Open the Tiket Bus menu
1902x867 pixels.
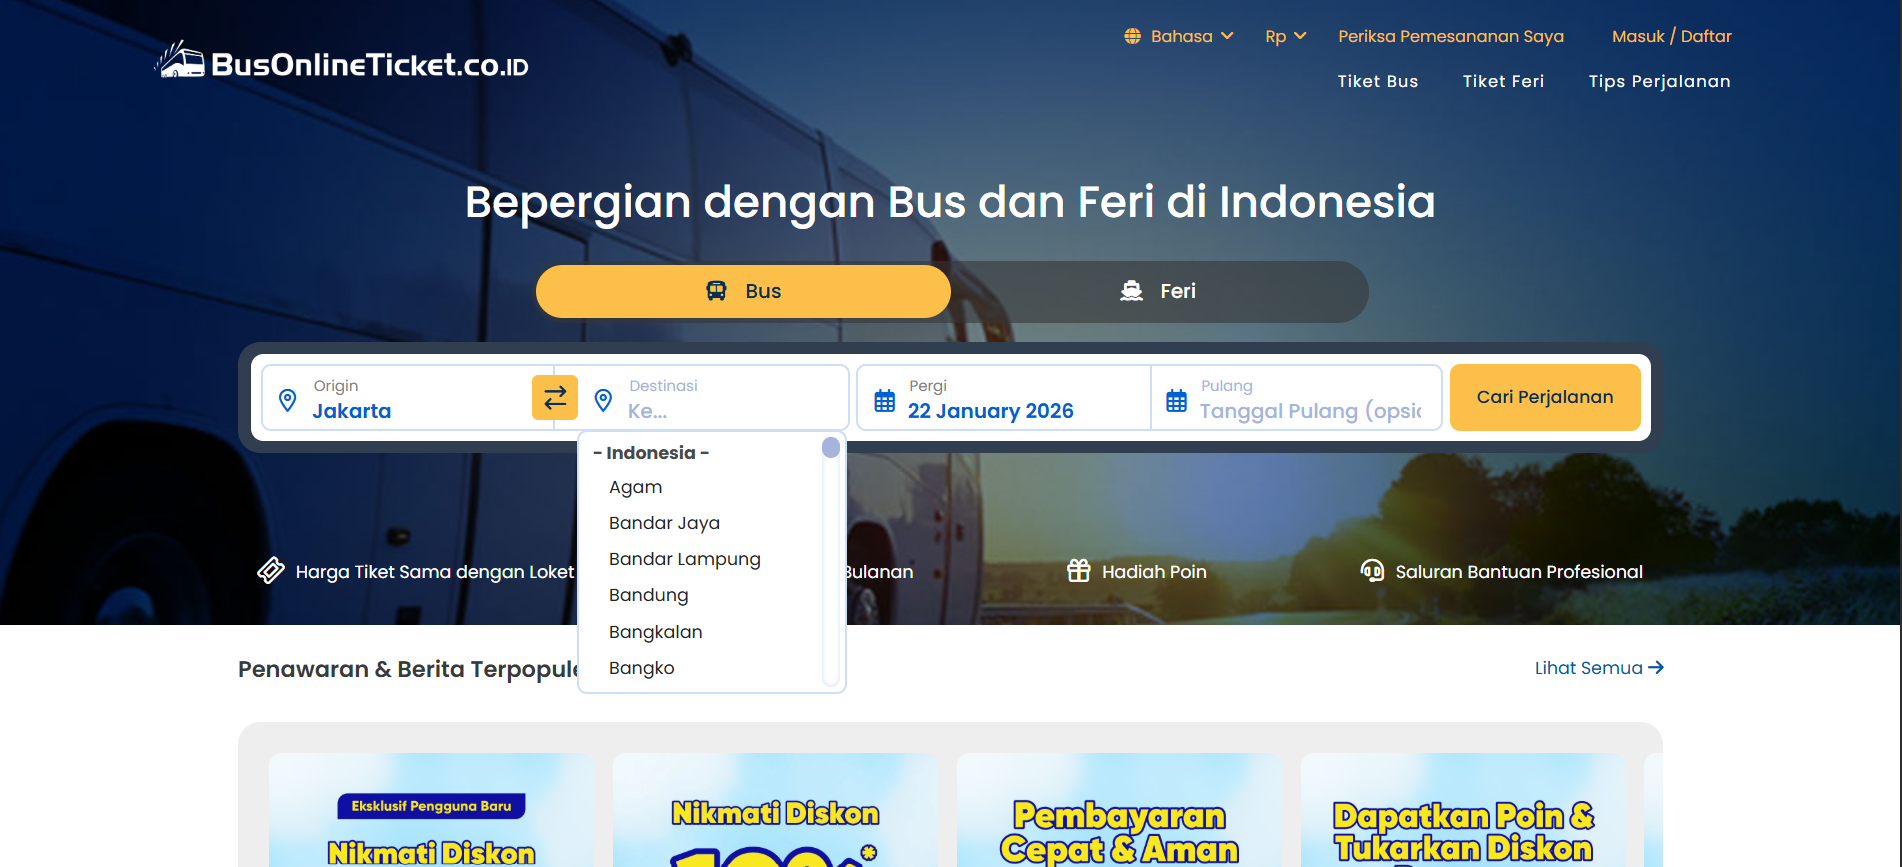tap(1377, 81)
